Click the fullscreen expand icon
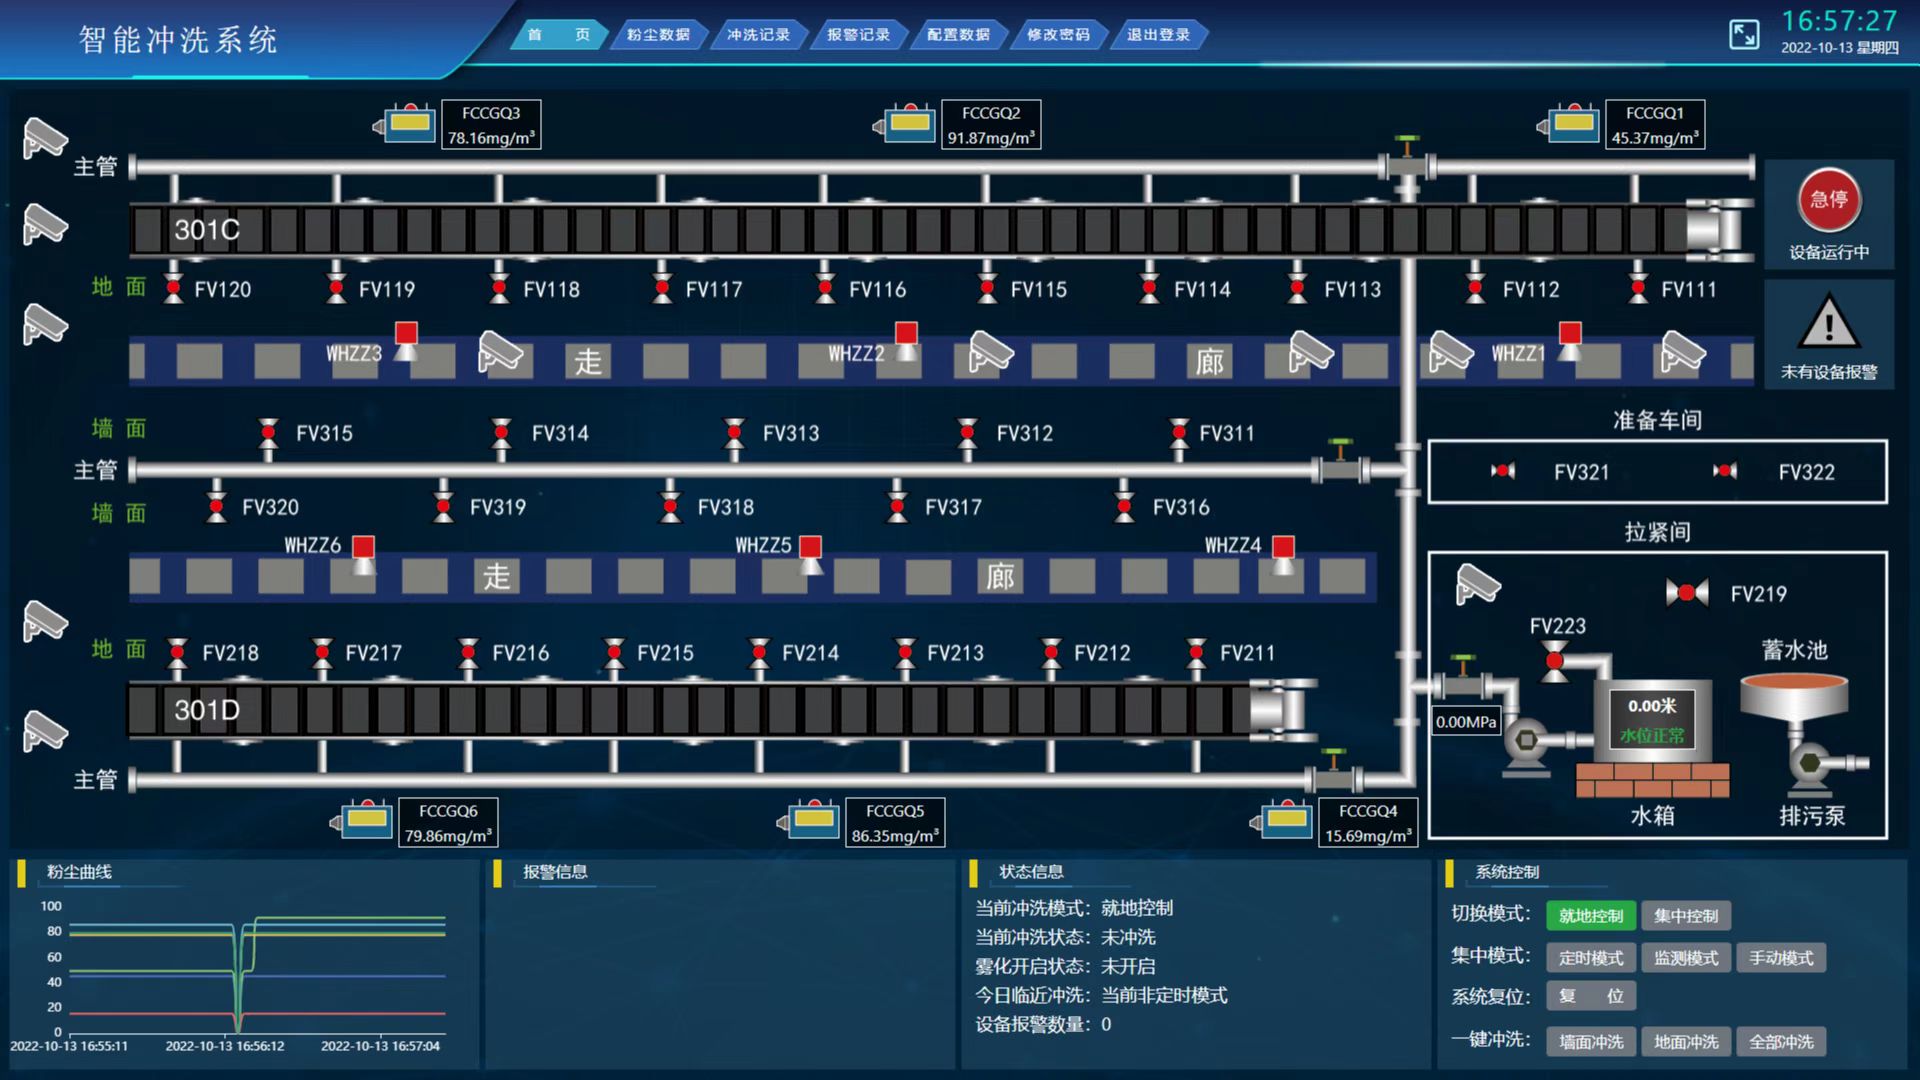Viewport: 1920px width, 1080px height. click(x=1744, y=35)
